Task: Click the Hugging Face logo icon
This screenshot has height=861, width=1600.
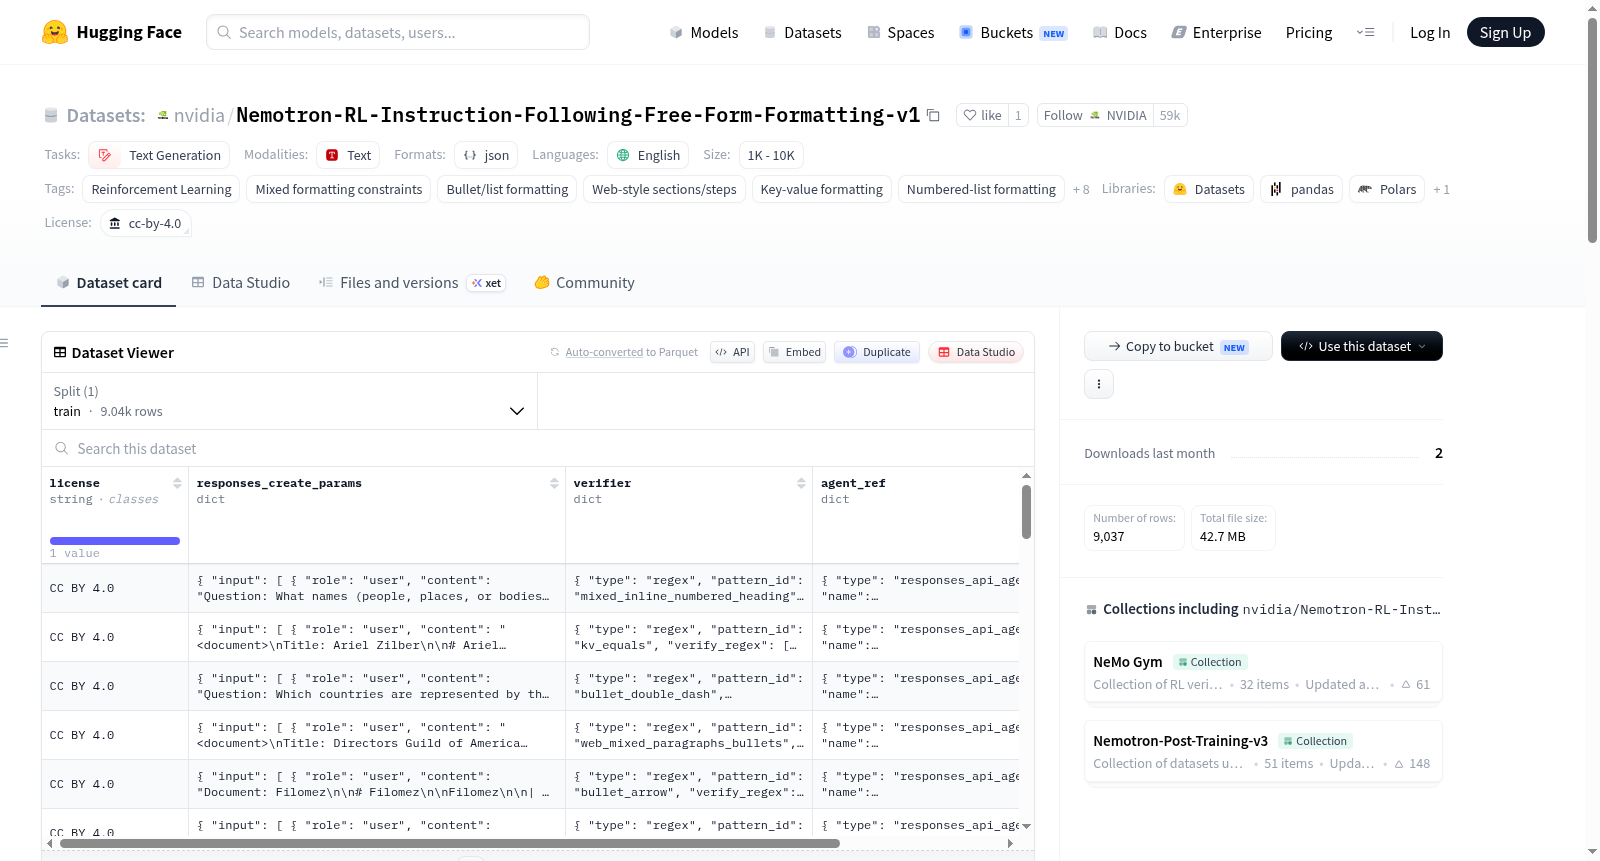Action: coord(55,32)
